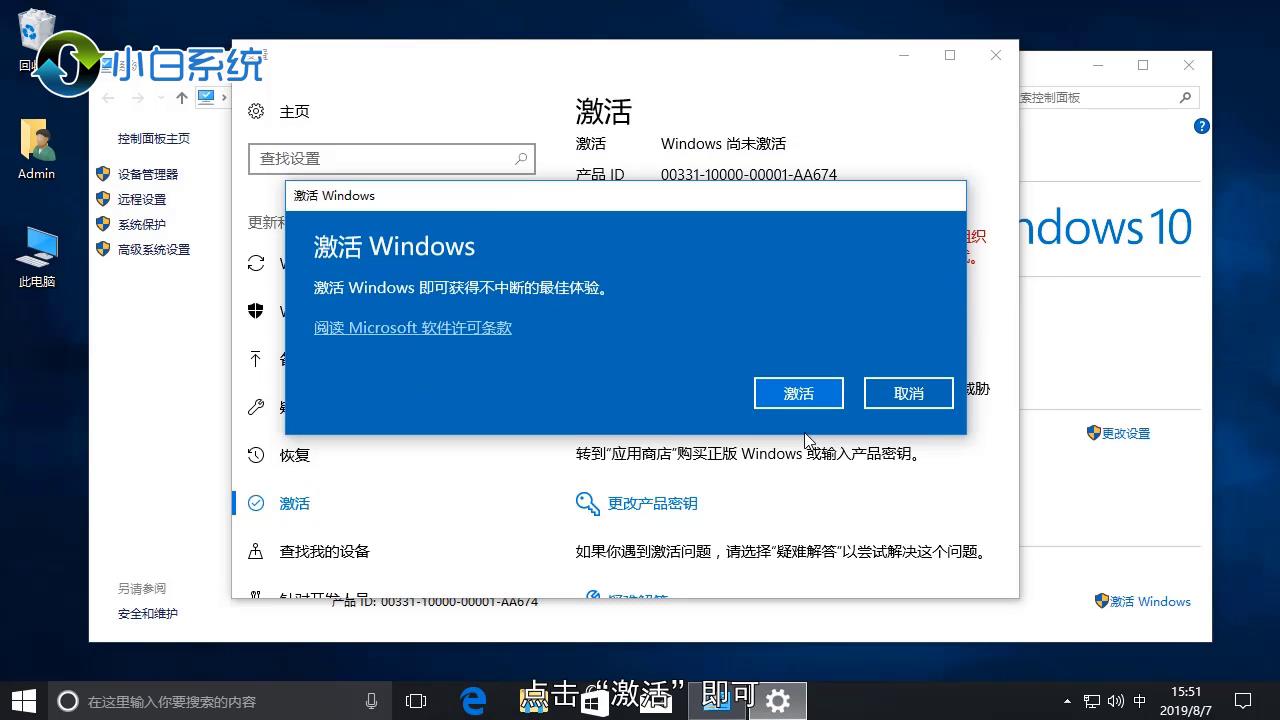Click the Cortana microphone icon
The height and width of the screenshot is (720, 1280).
pos(371,701)
